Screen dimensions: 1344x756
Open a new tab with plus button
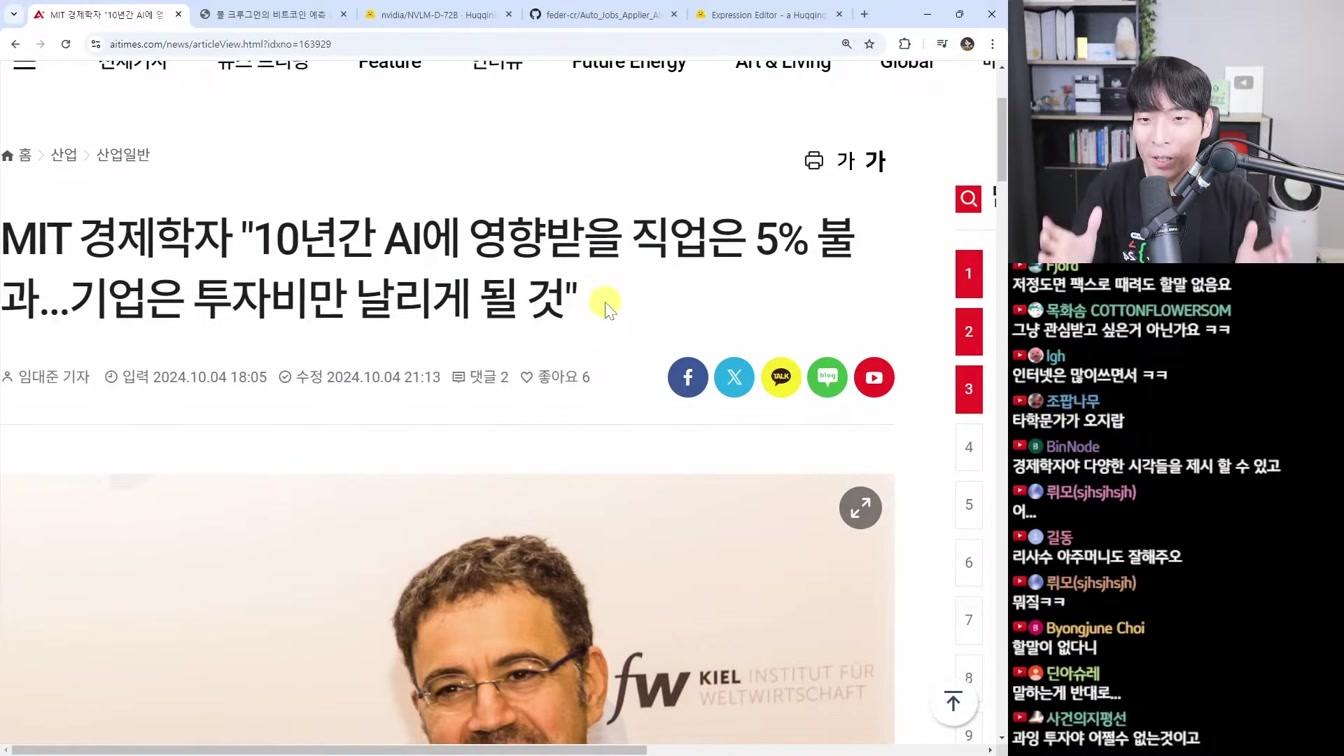tap(864, 15)
